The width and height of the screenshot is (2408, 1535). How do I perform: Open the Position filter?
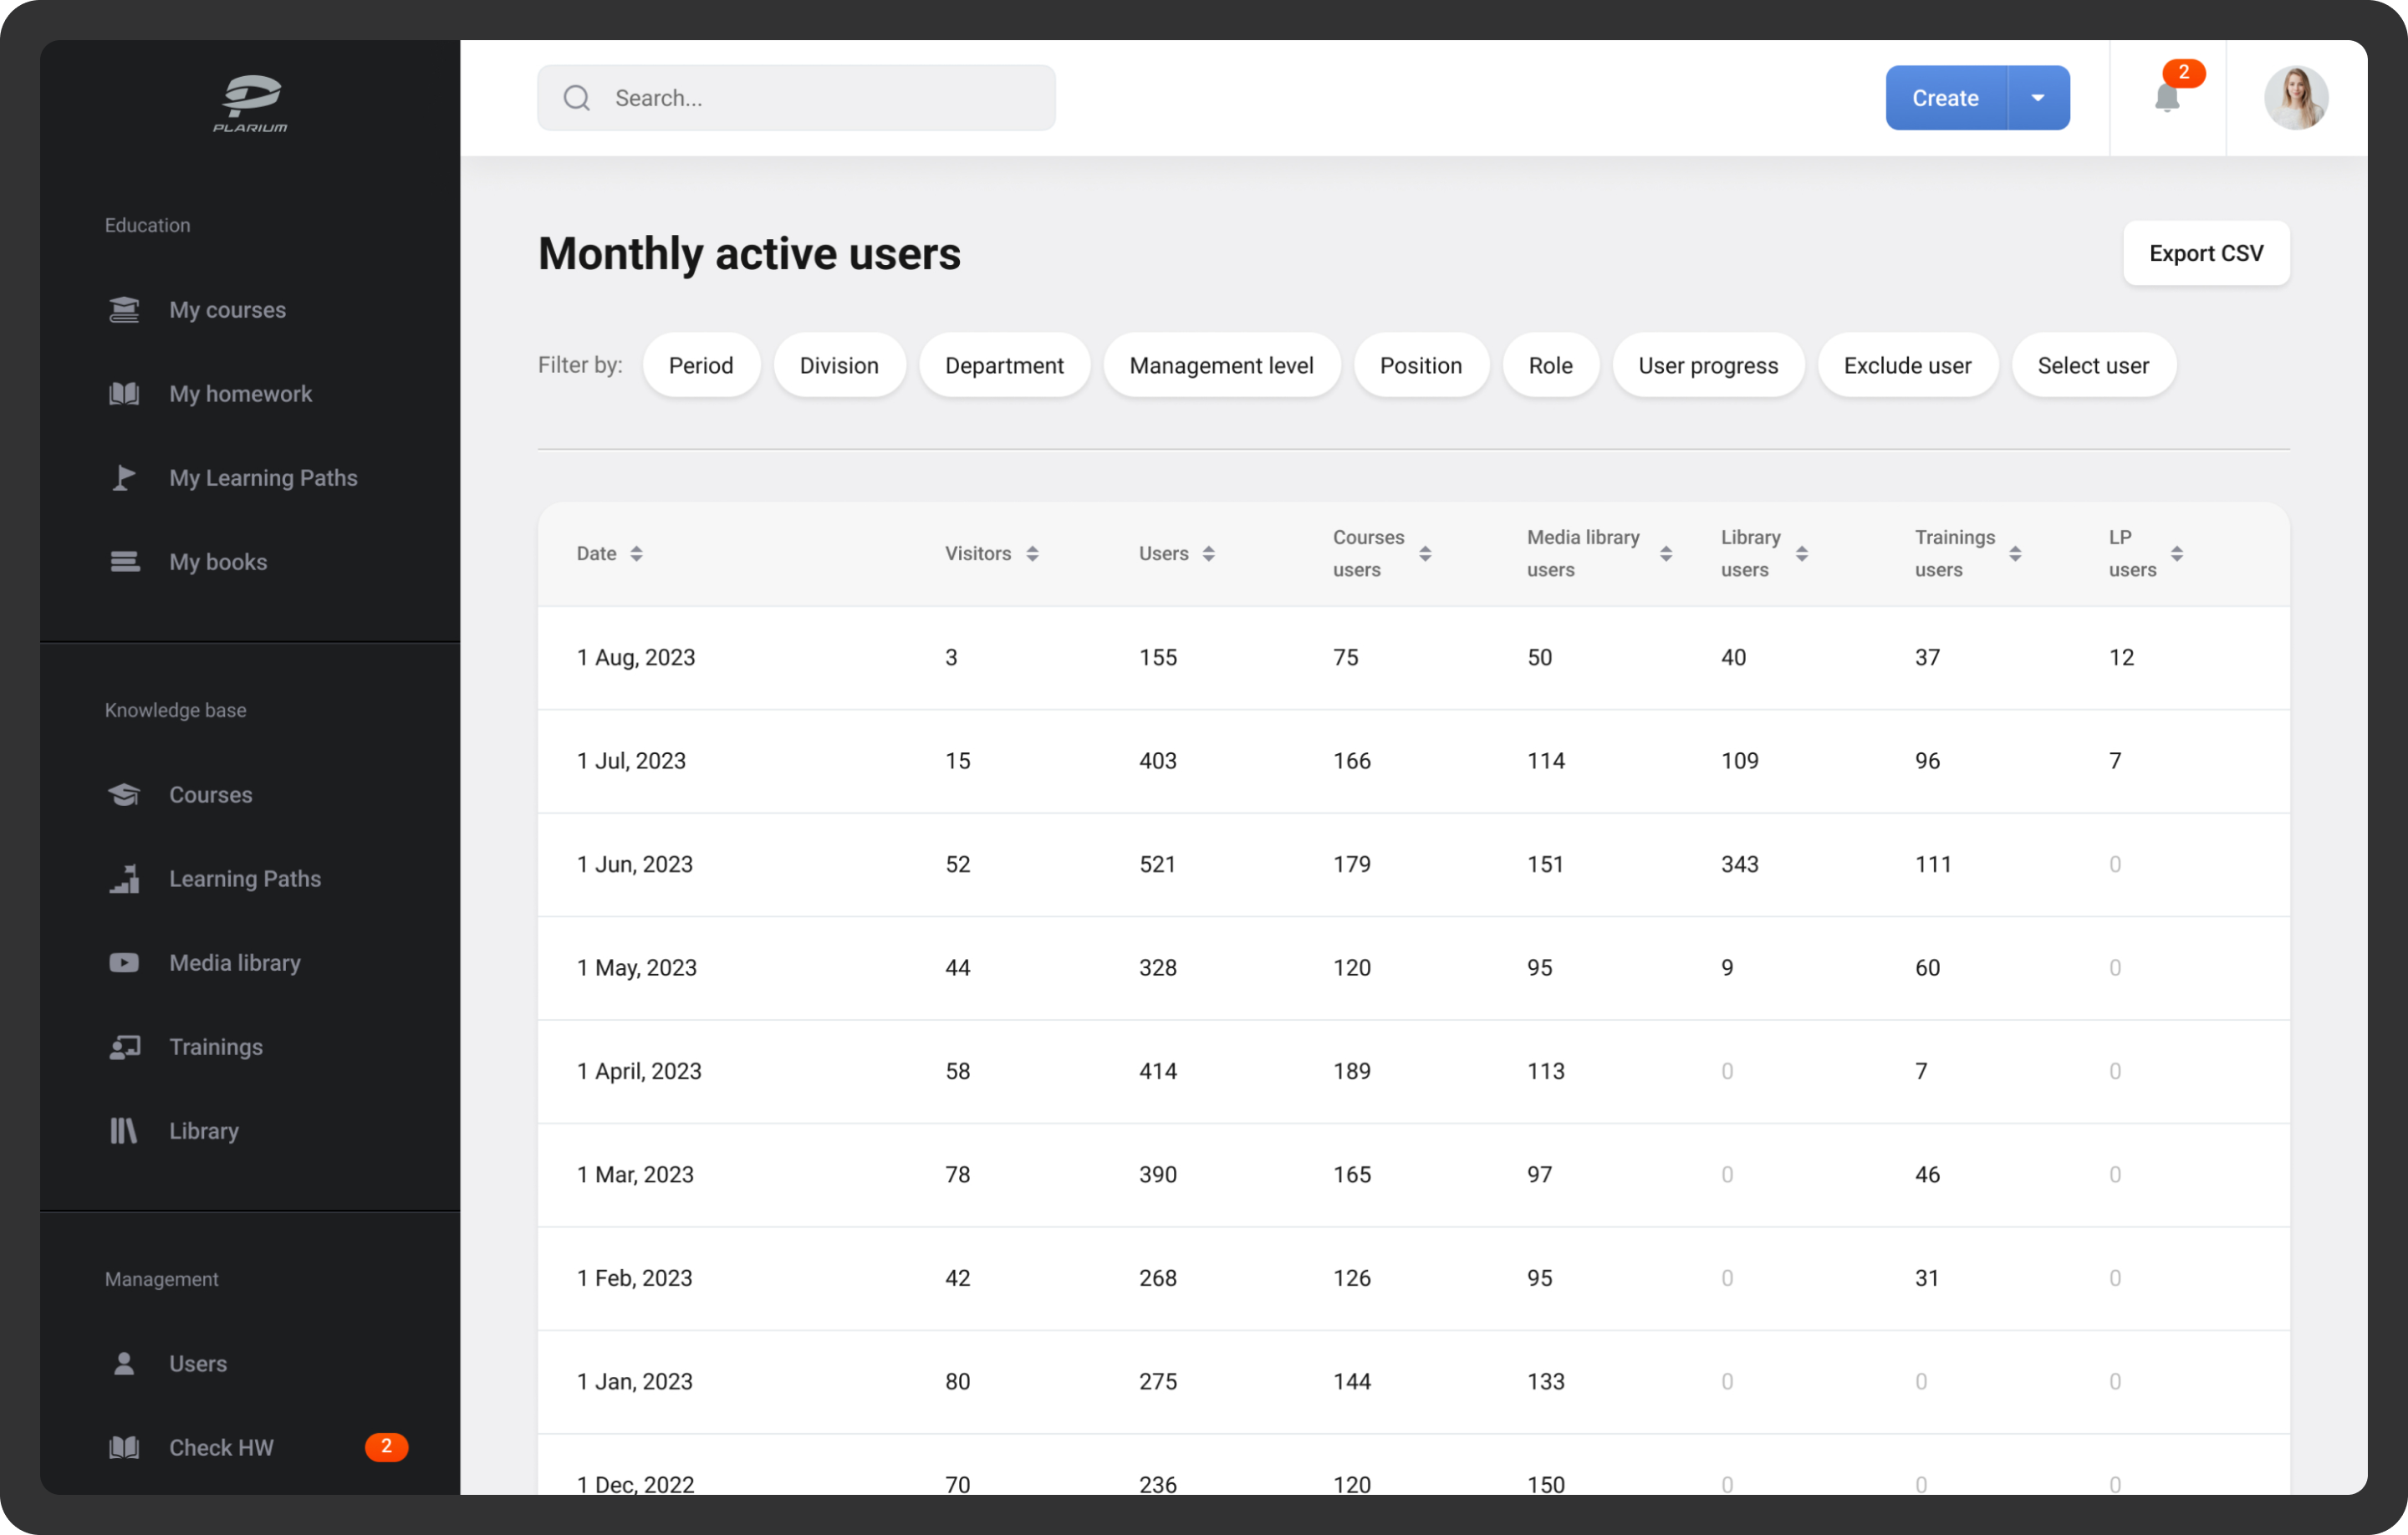click(1421, 365)
